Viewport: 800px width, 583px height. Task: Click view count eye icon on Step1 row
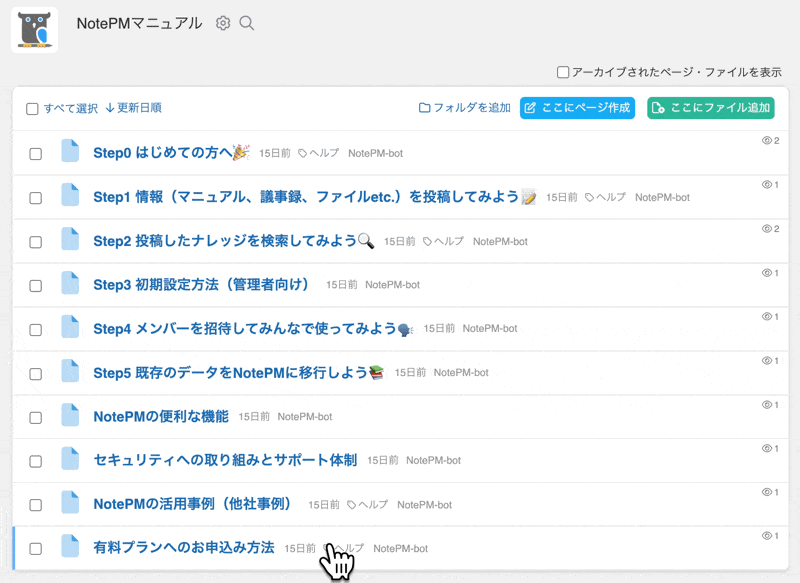pos(766,185)
